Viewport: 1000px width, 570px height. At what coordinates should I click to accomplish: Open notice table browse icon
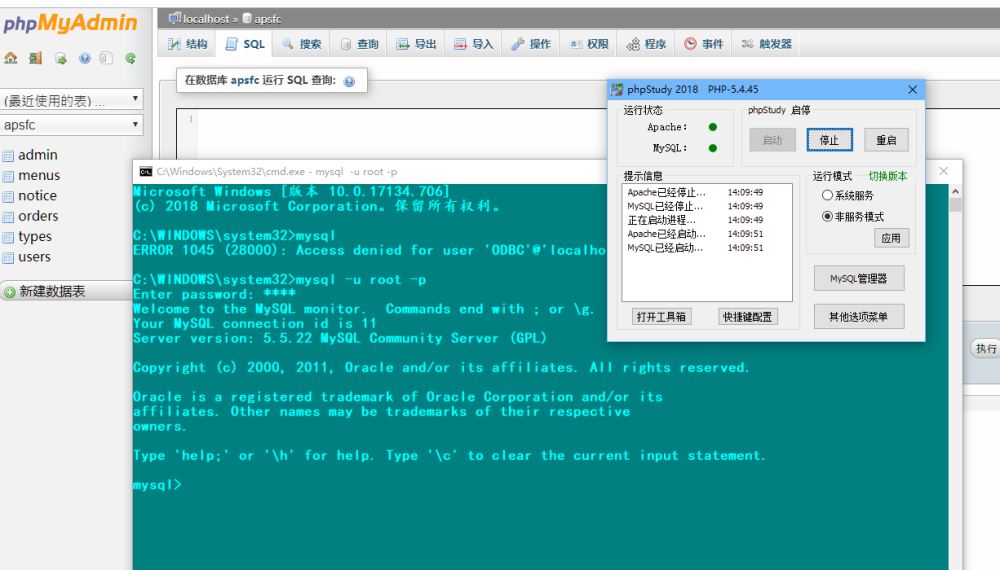[x=8, y=196]
